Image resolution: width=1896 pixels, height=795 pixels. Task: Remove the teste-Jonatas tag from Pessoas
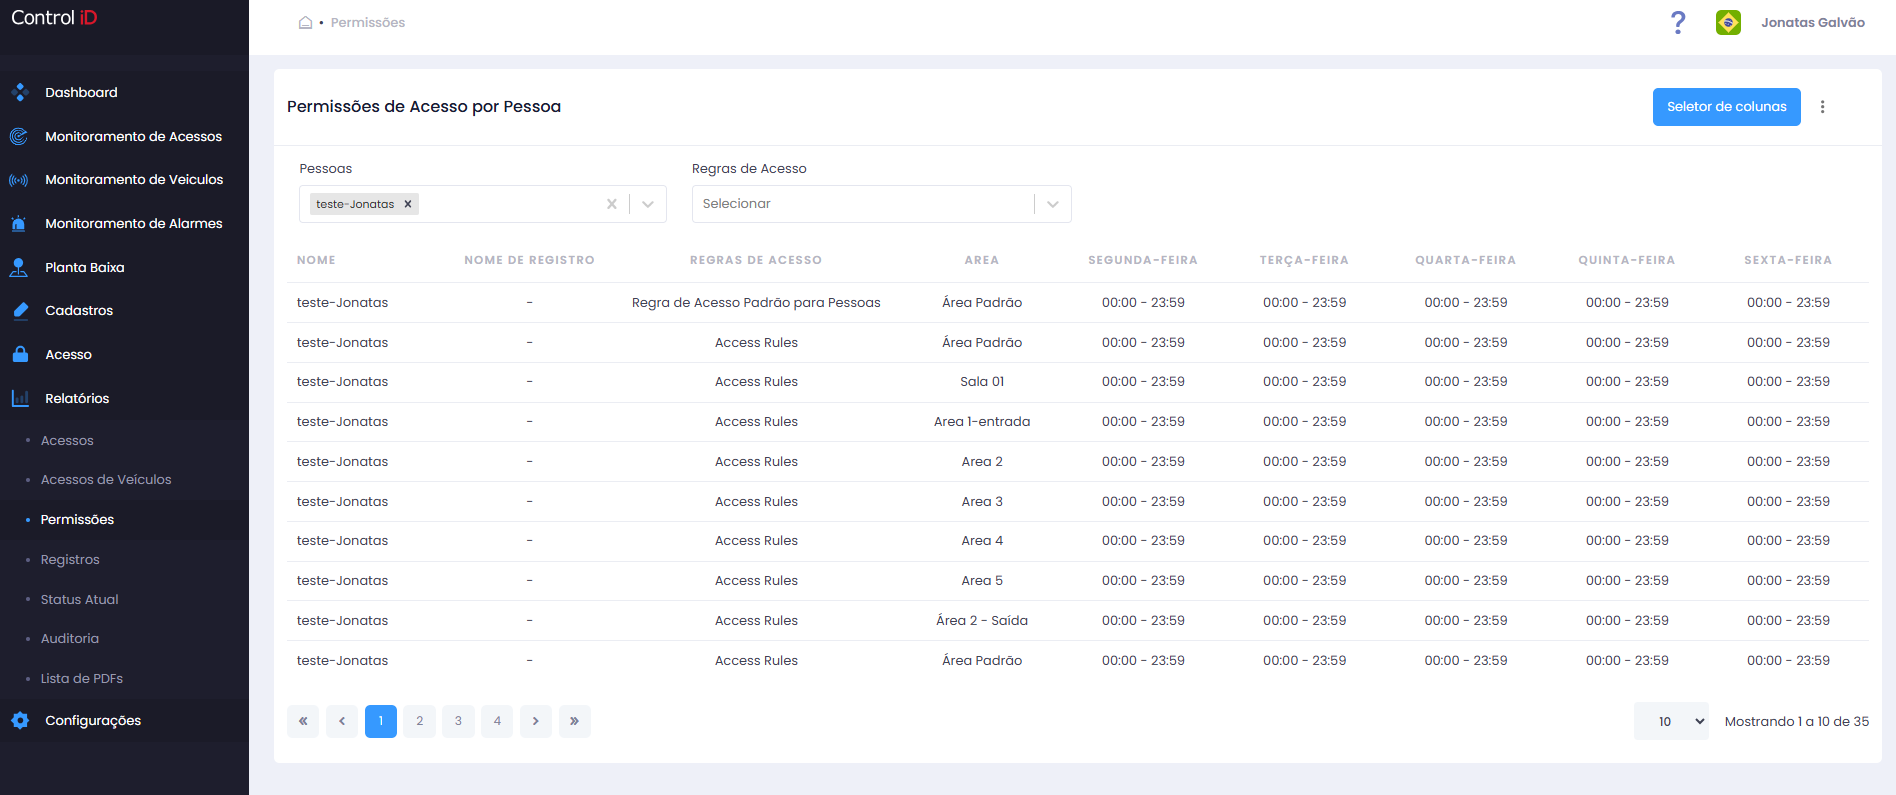[x=408, y=204]
